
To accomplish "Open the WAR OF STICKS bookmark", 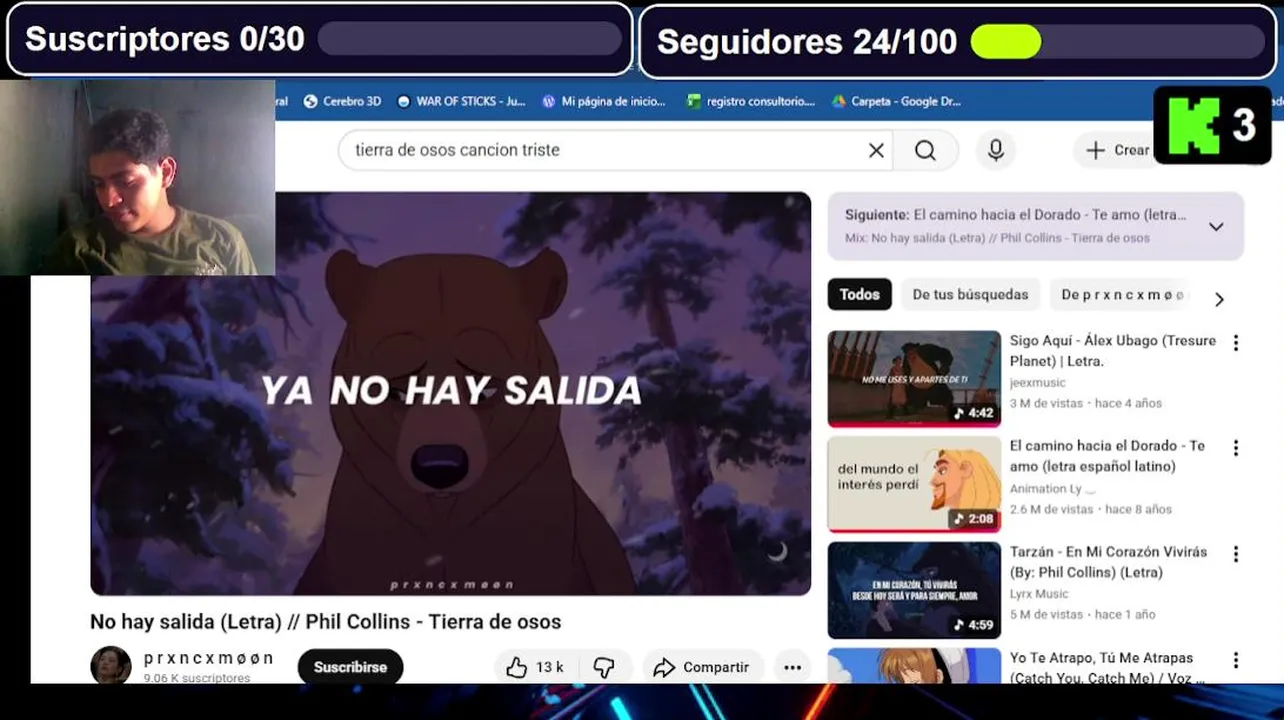I will tap(461, 101).
